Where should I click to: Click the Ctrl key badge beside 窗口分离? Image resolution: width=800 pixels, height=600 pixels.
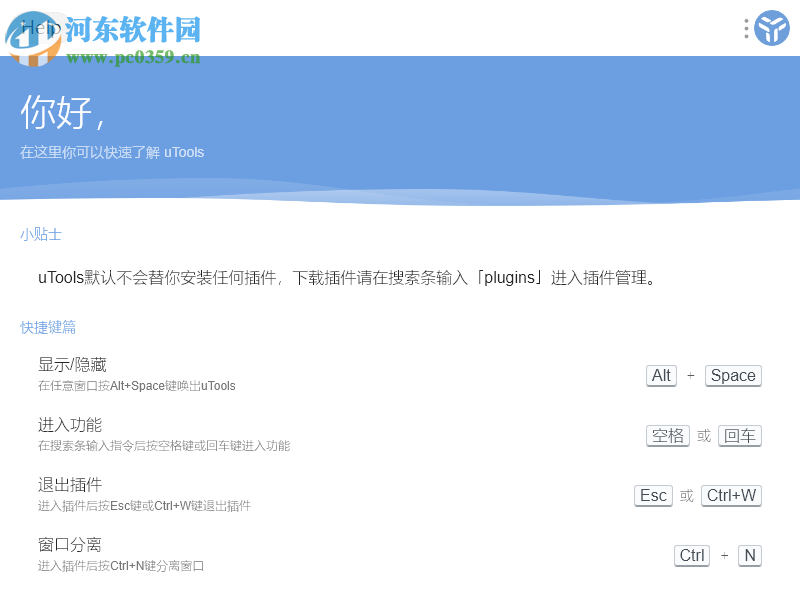coord(691,556)
